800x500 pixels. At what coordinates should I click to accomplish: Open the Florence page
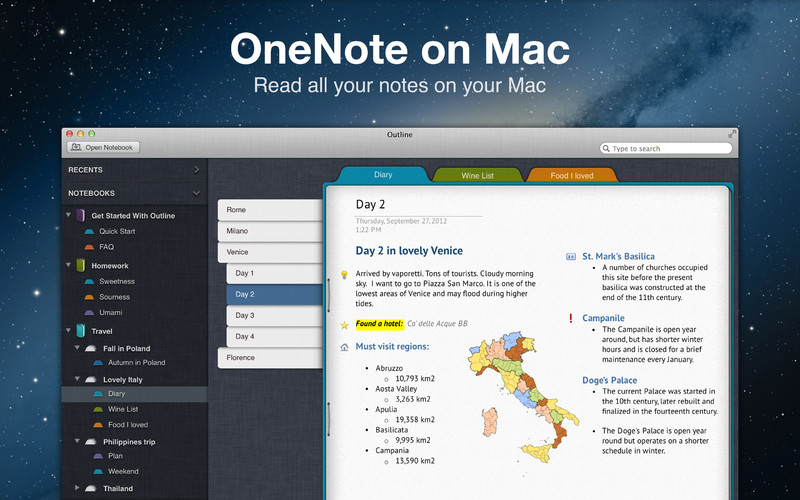tap(270, 358)
